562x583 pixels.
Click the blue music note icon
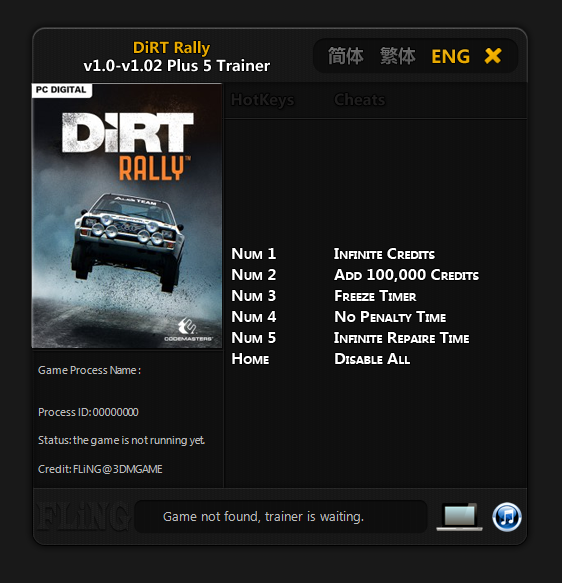(x=507, y=517)
